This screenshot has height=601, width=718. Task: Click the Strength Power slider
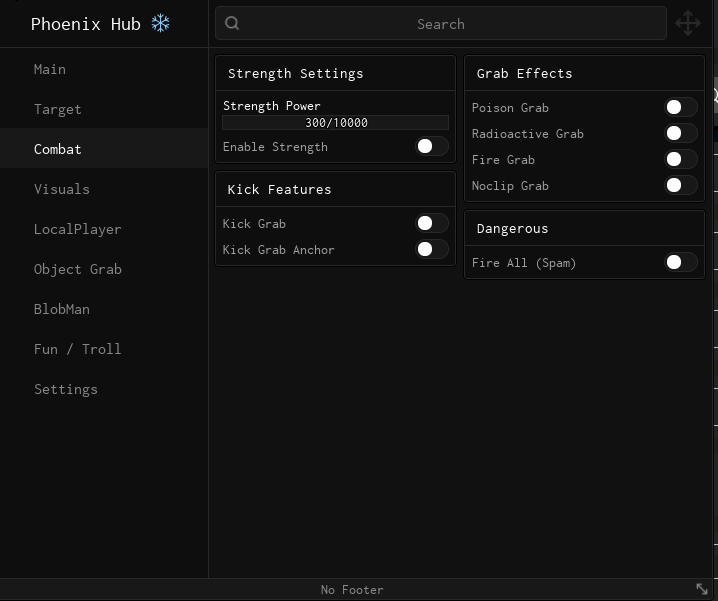click(x=336, y=123)
